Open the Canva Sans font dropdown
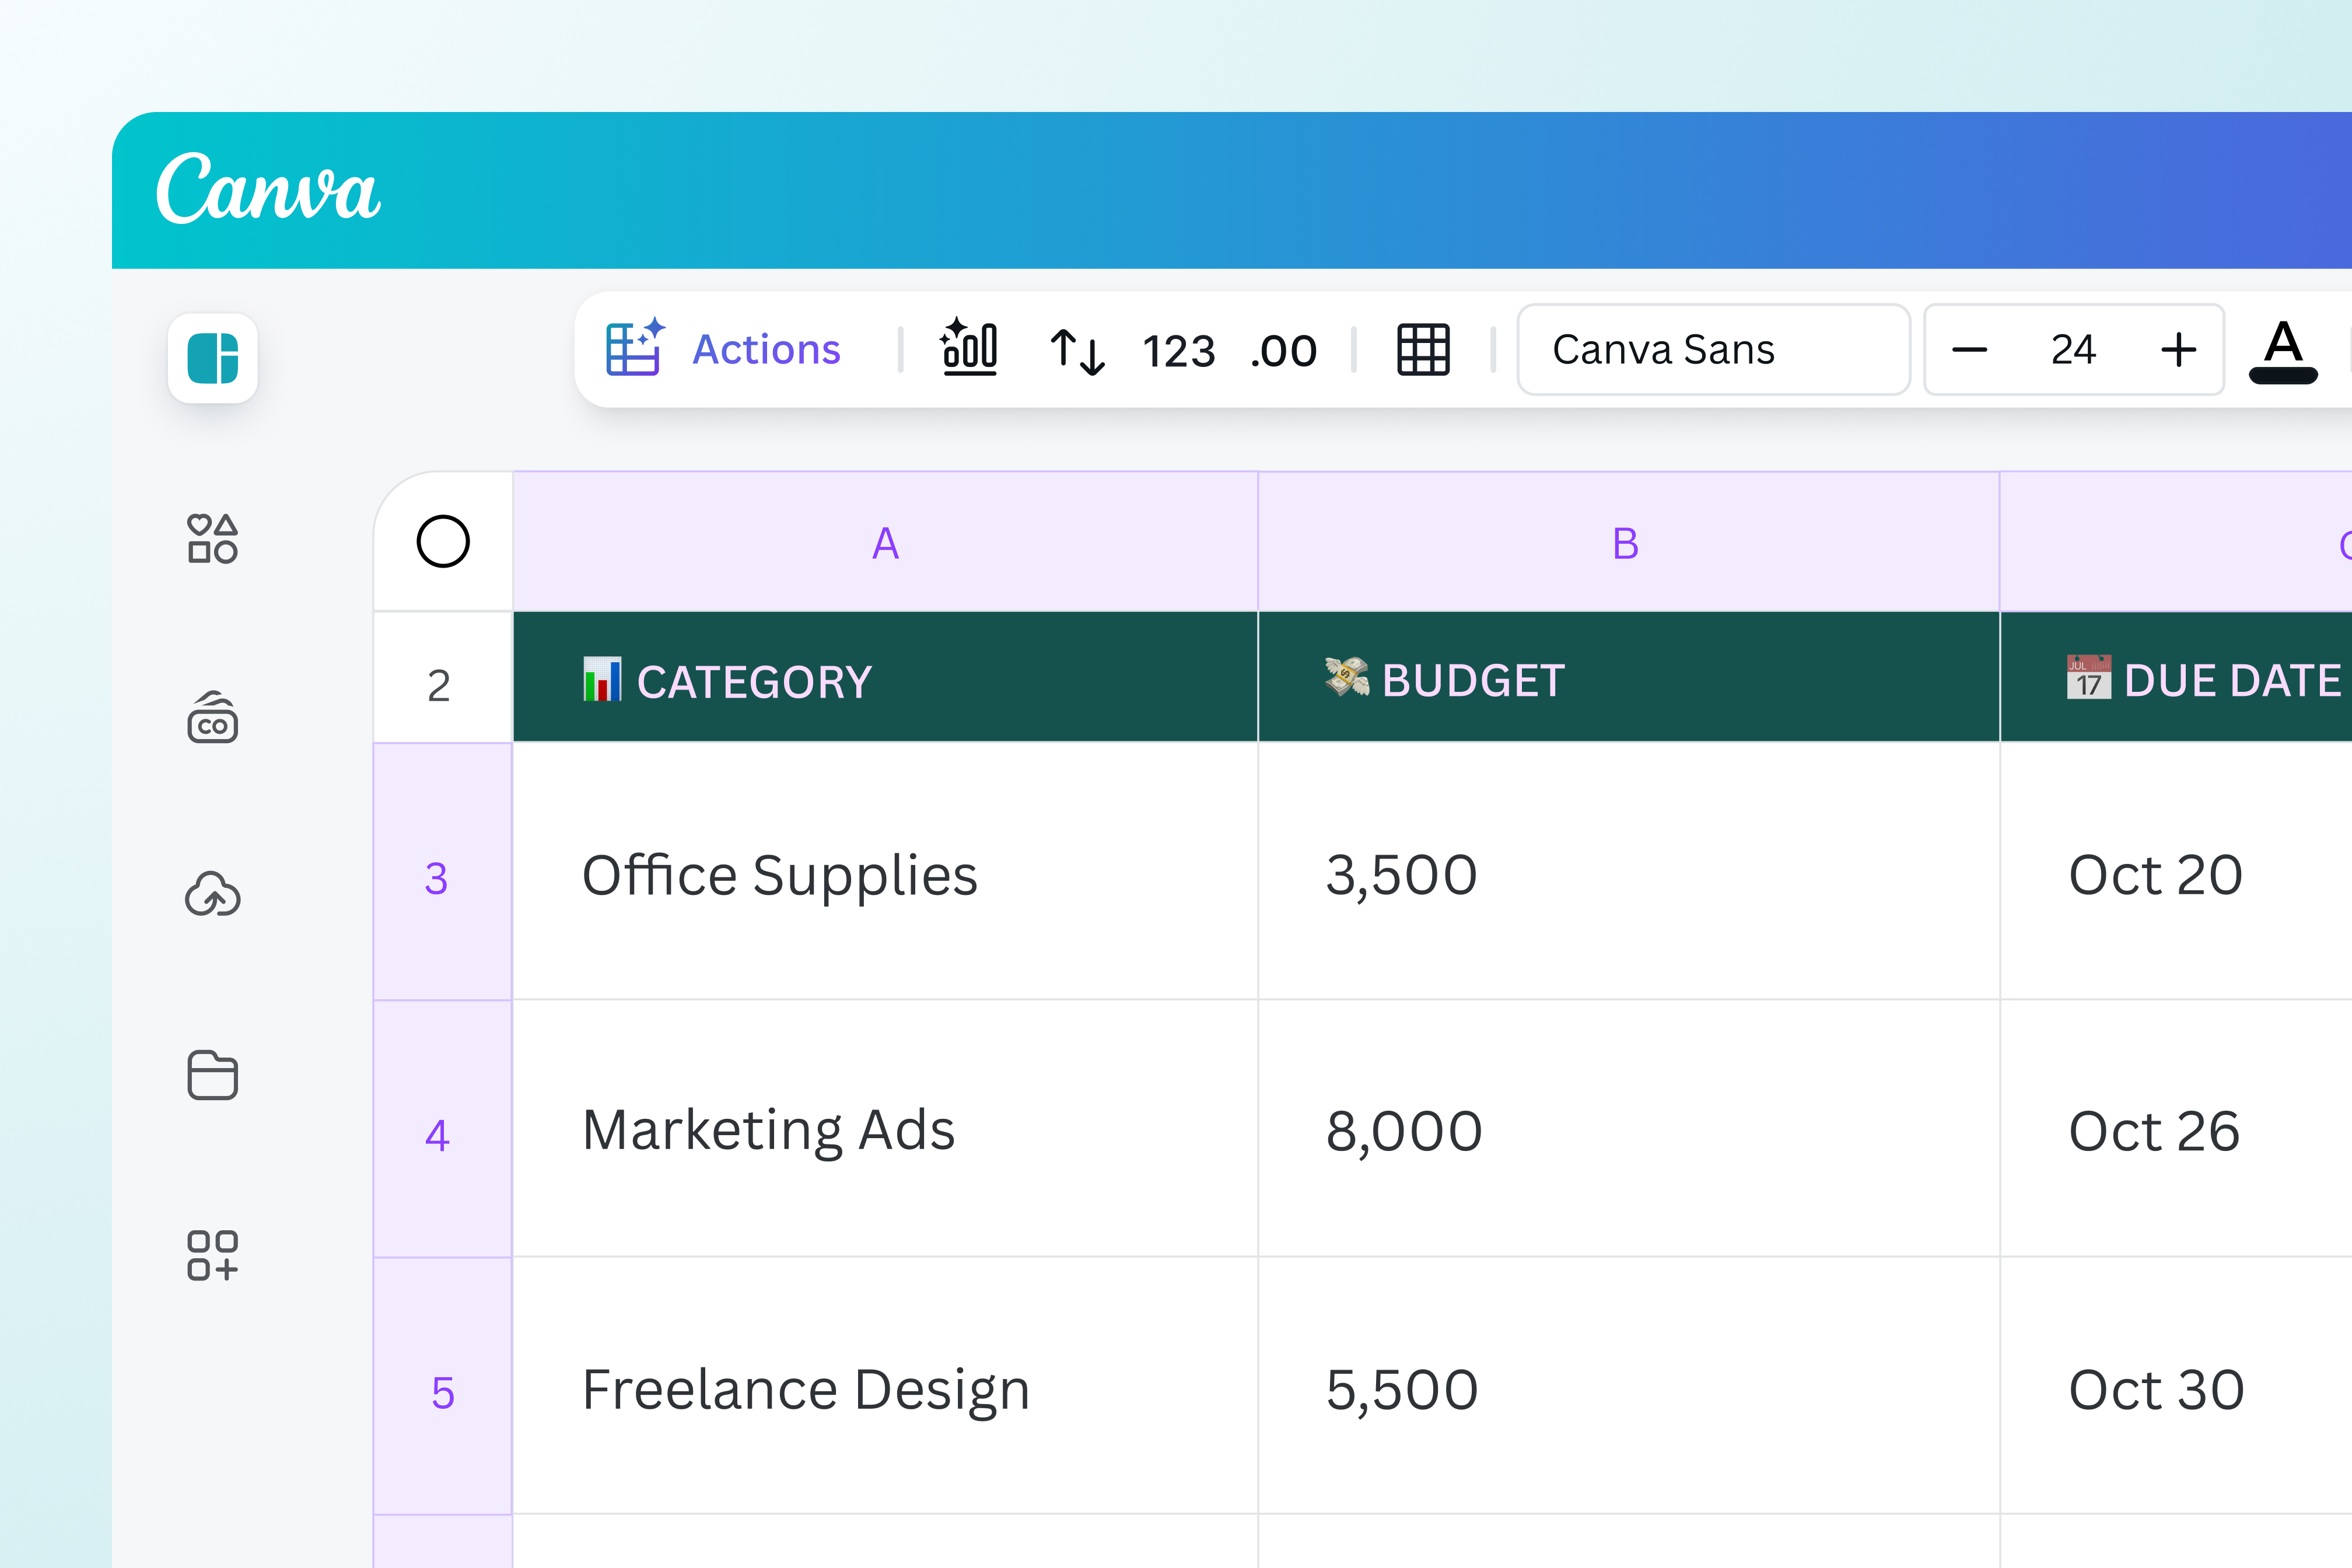This screenshot has width=2352, height=1568. tap(1712, 350)
